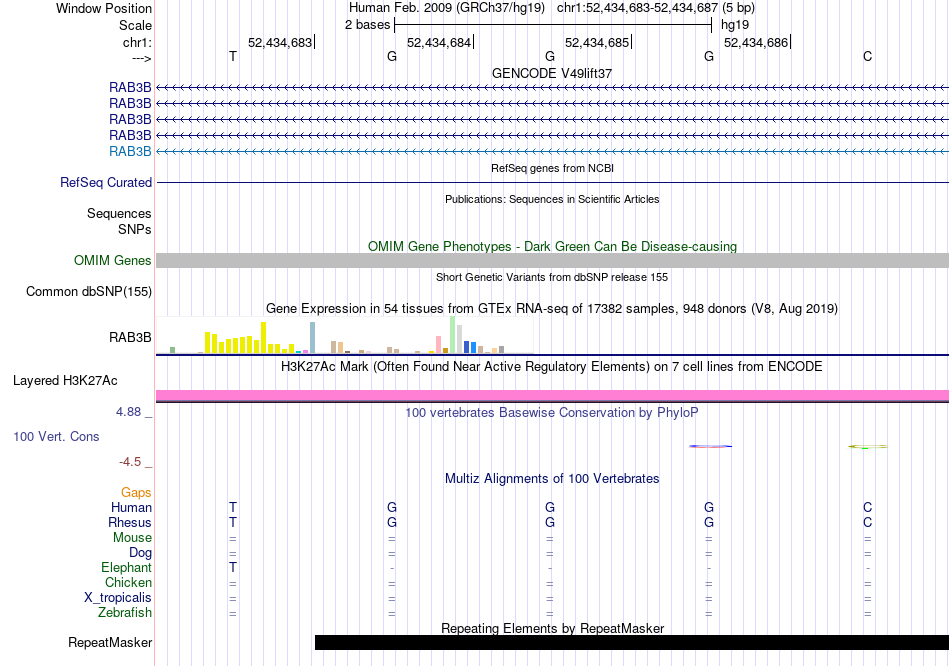
Task: Open Repeating Elements by RepeatMasker title
Action: click(x=552, y=628)
